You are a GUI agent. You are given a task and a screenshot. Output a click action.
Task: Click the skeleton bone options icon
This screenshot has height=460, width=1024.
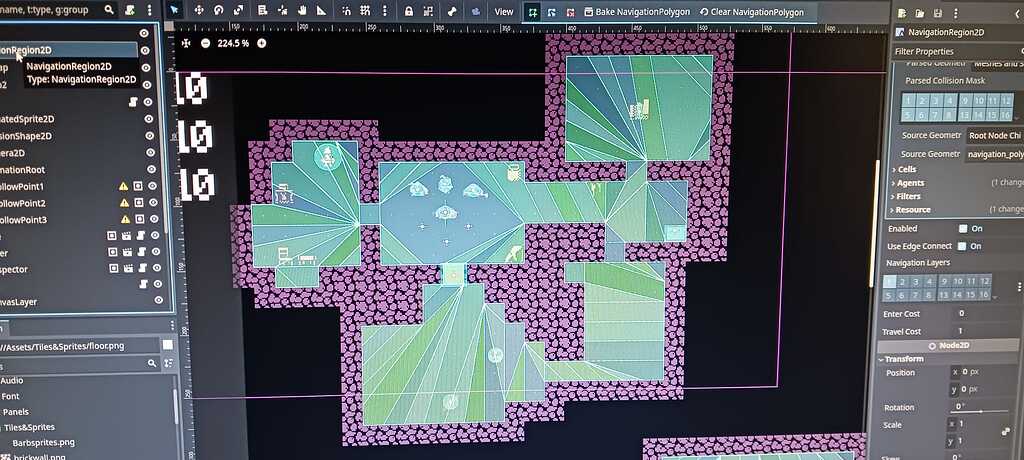pyautogui.click(x=451, y=12)
